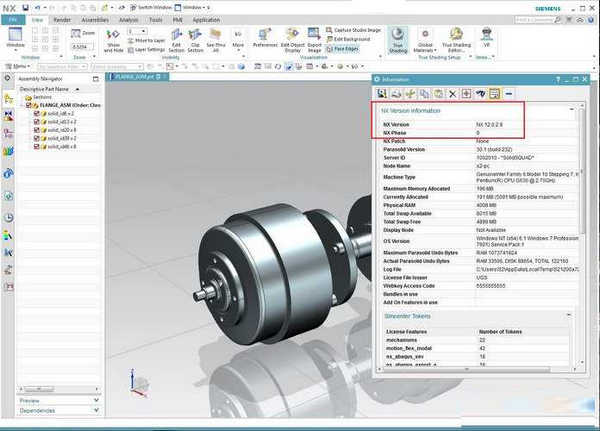Open visualization Preferences

265,38
